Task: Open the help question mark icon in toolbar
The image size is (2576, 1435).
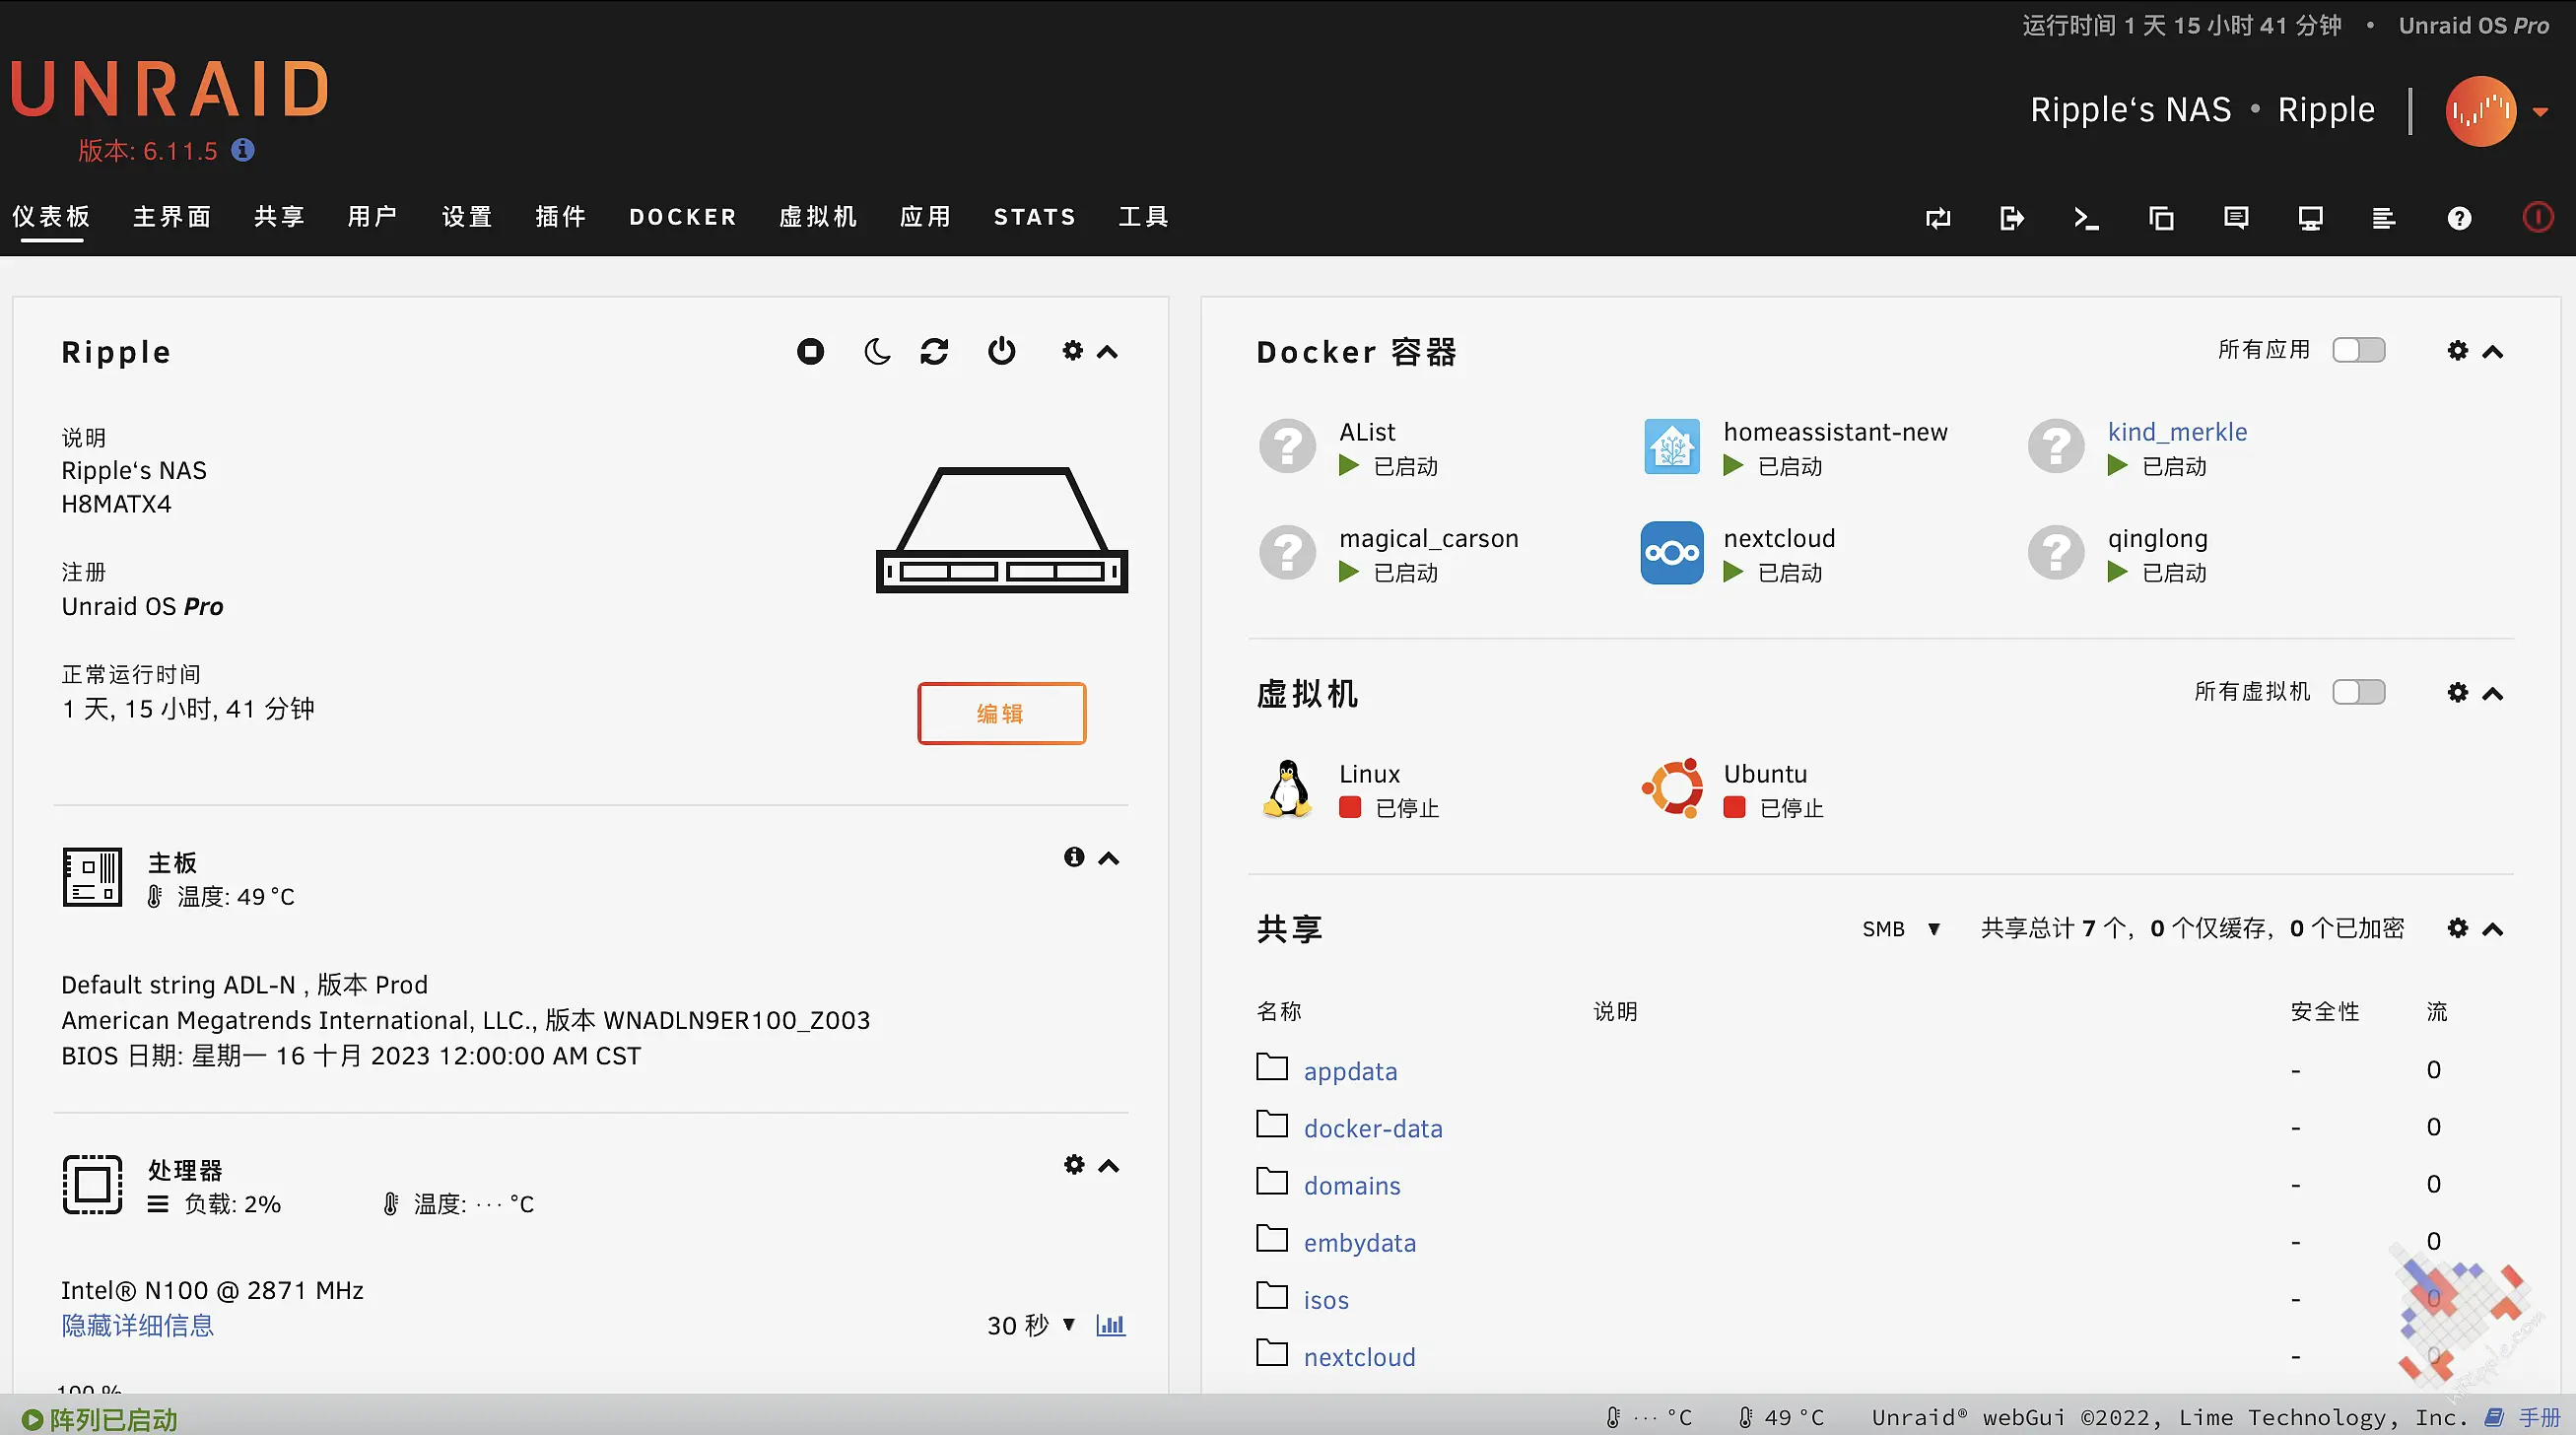Action: [2460, 218]
